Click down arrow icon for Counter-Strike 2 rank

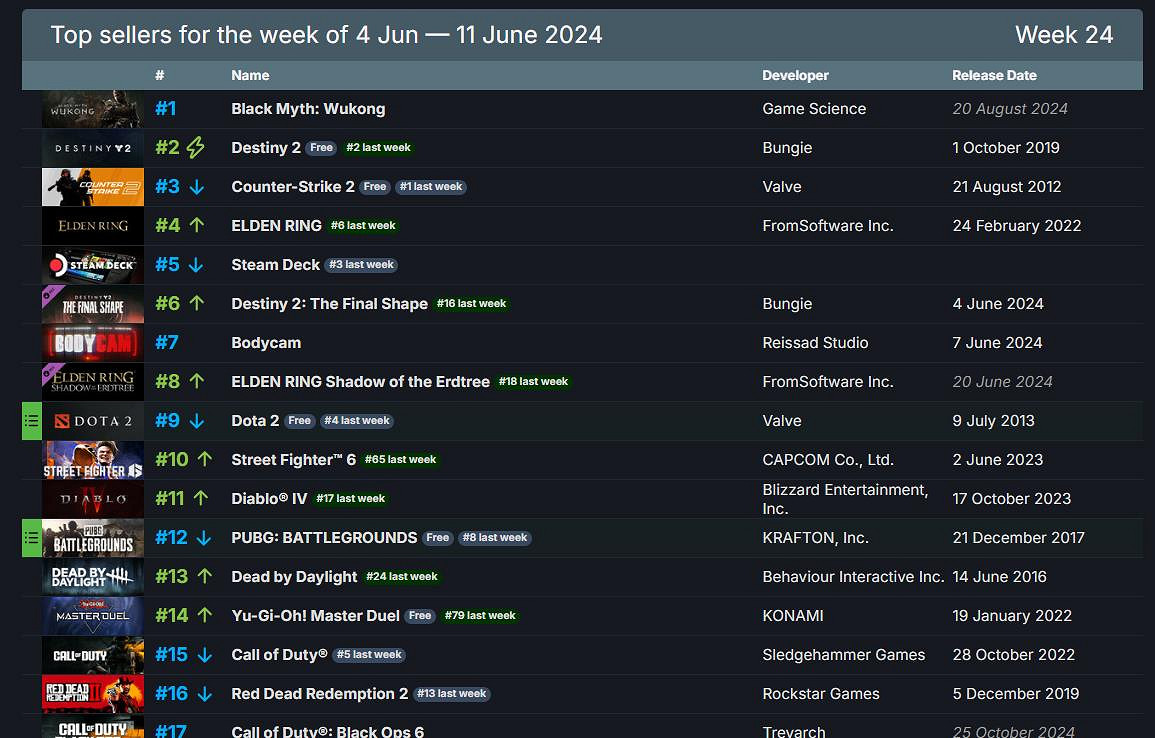[x=196, y=187]
